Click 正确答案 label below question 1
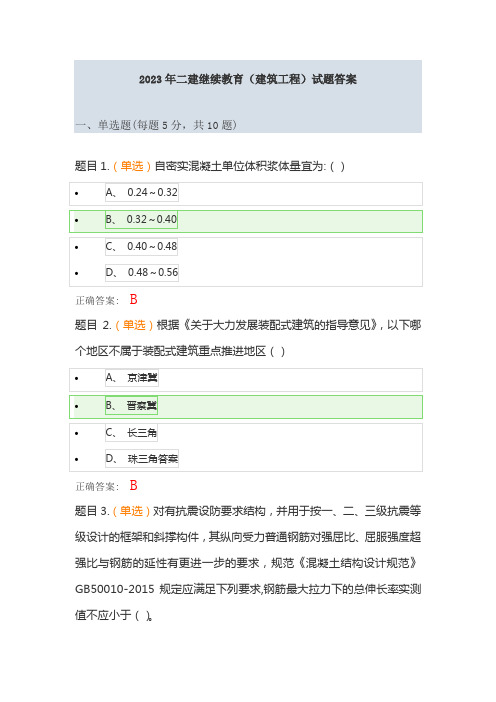 tap(97, 300)
